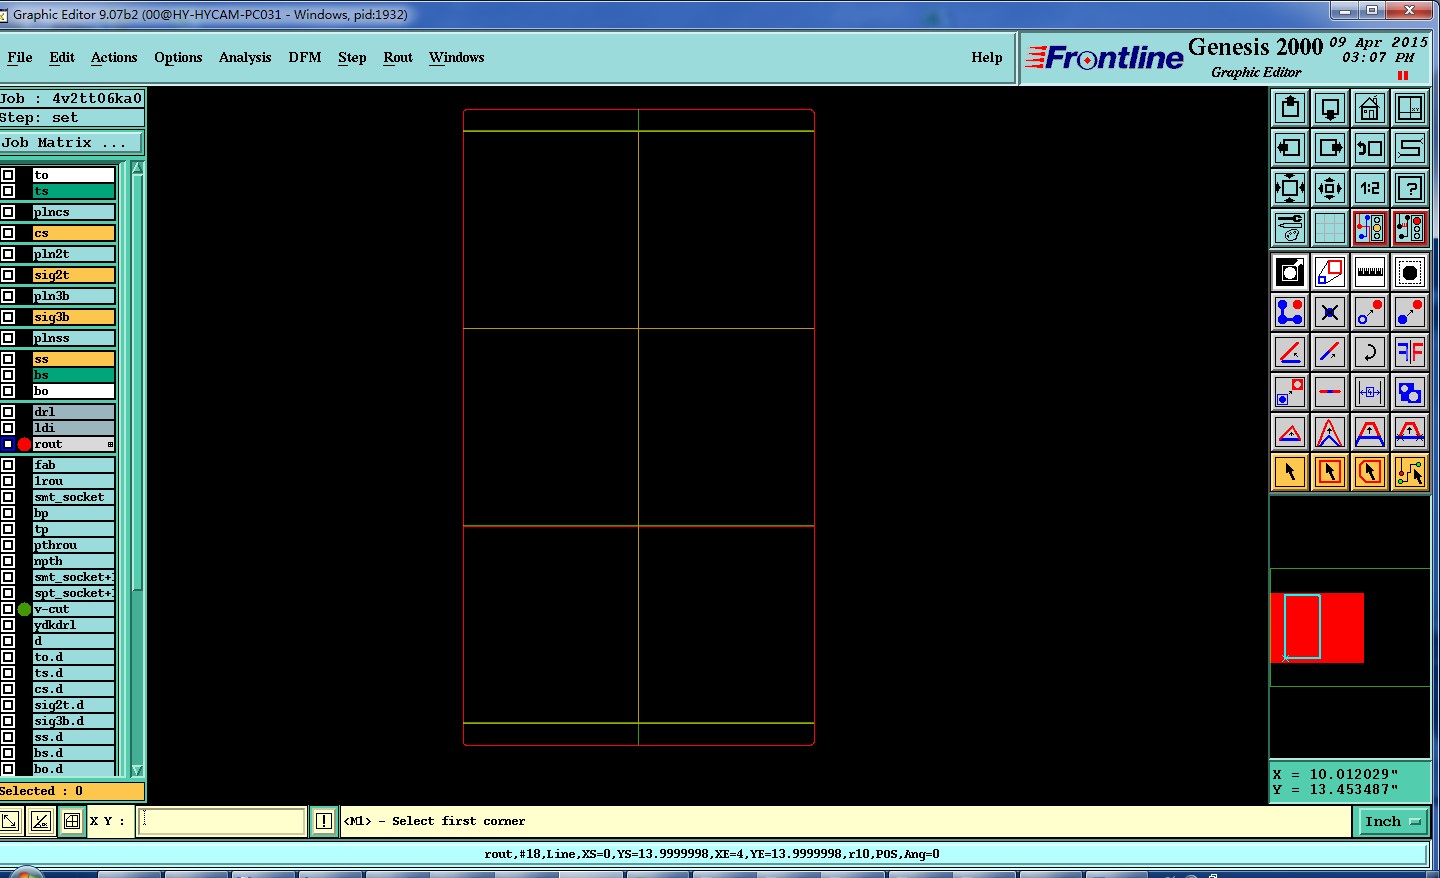1440x878 pixels.
Task: Open the DFM menu
Action: (x=305, y=57)
